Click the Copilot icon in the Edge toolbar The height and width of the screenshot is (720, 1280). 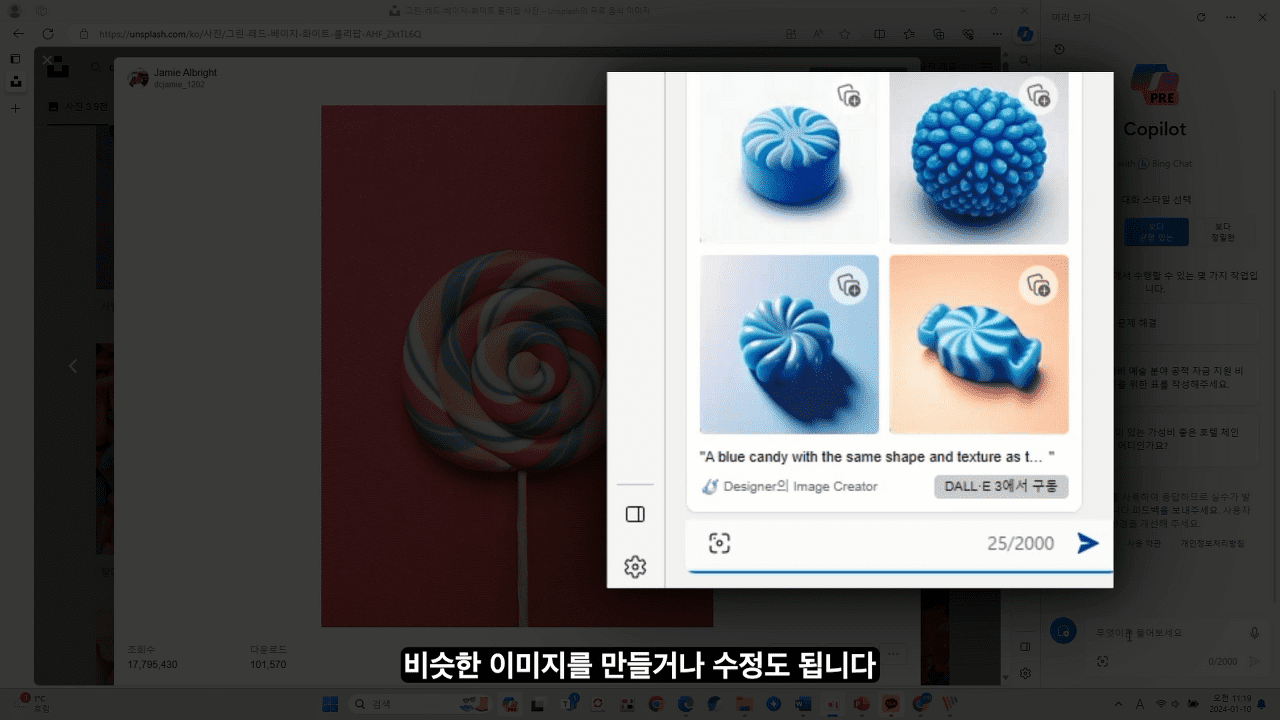tap(1024, 33)
